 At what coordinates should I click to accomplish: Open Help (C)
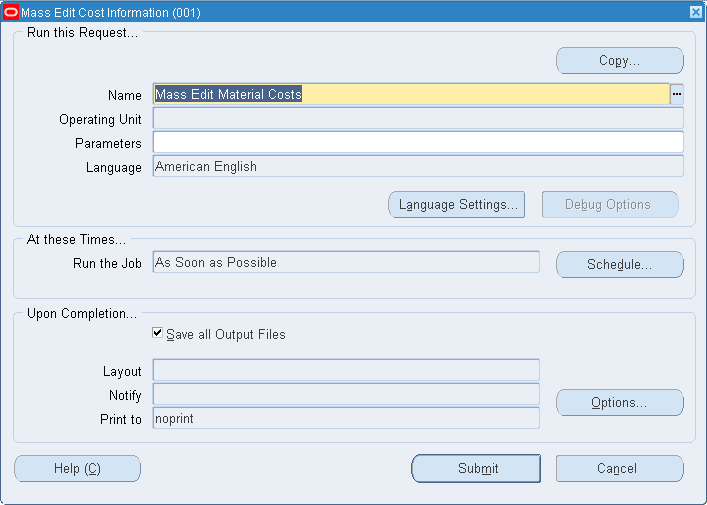[78, 468]
